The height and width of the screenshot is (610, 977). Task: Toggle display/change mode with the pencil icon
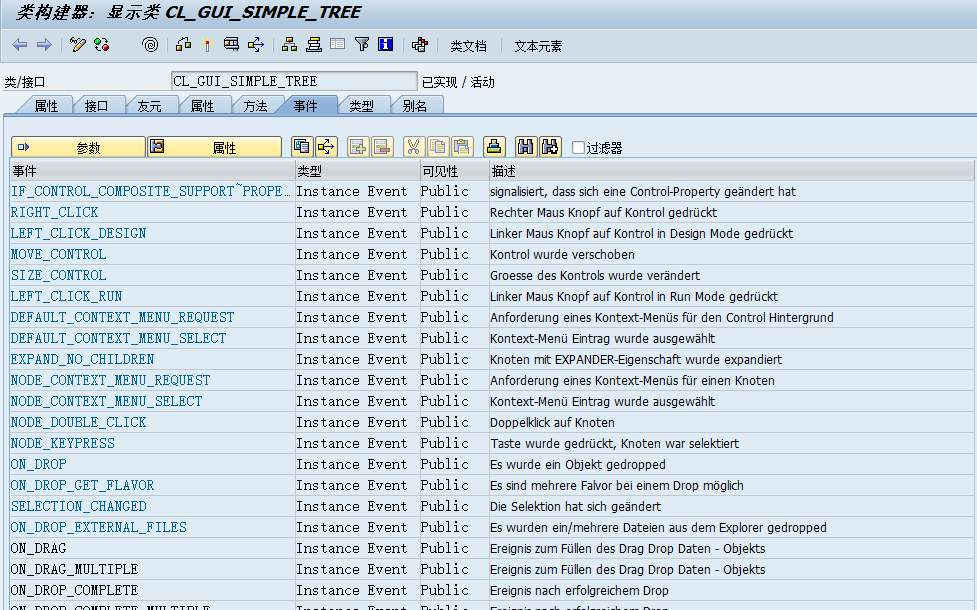coord(76,44)
